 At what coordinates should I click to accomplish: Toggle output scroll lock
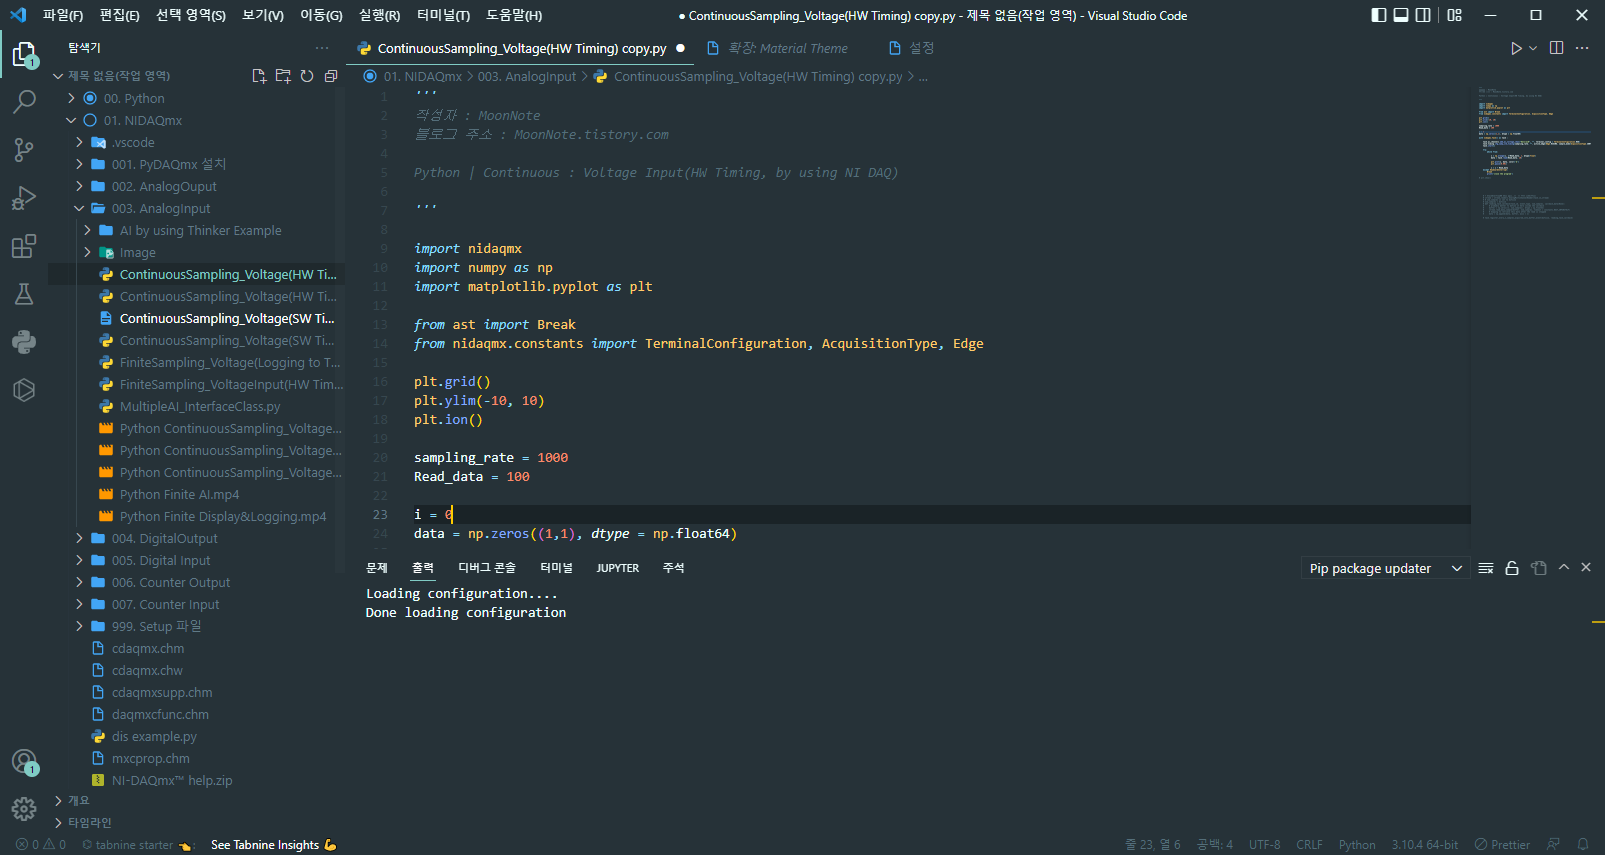[1512, 568]
